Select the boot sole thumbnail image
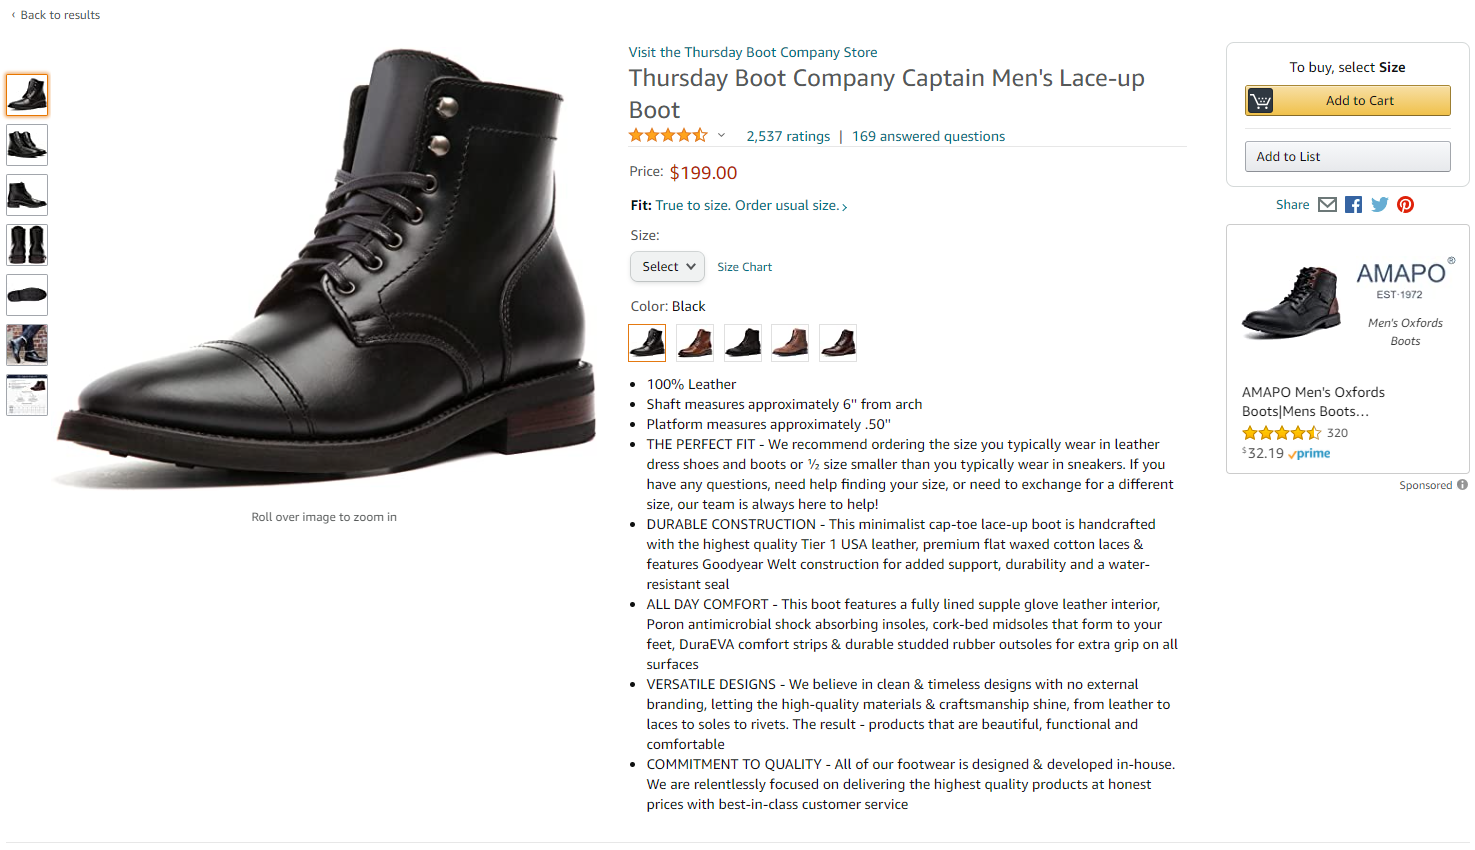The width and height of the screenshot is (1475, 850). click(x=27, y=295)
